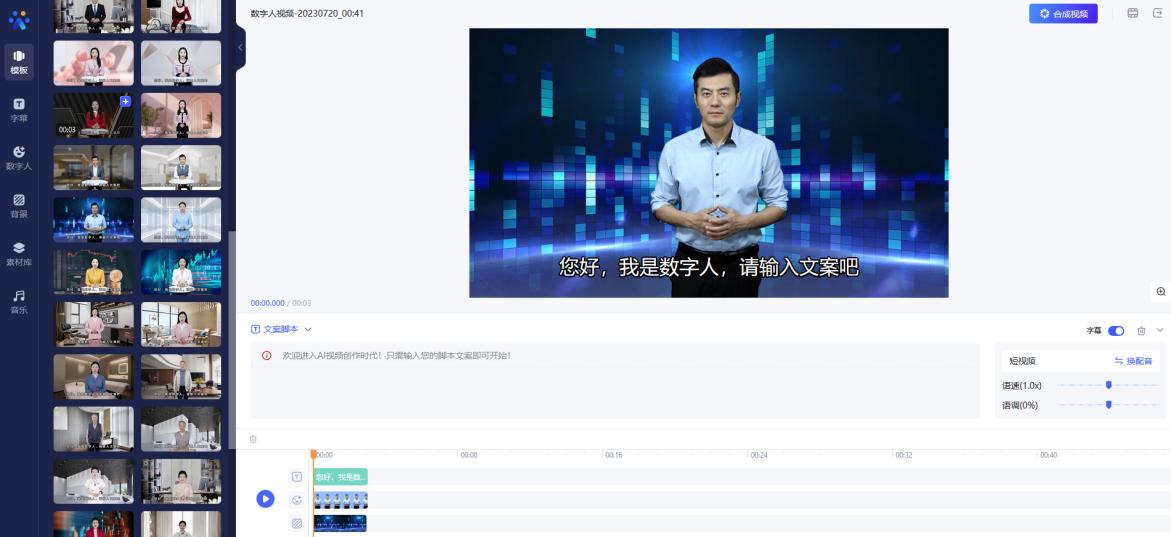Click the template panel vertical scrollbar
The width and height of the screenshot is (1171, 537).
232,340
